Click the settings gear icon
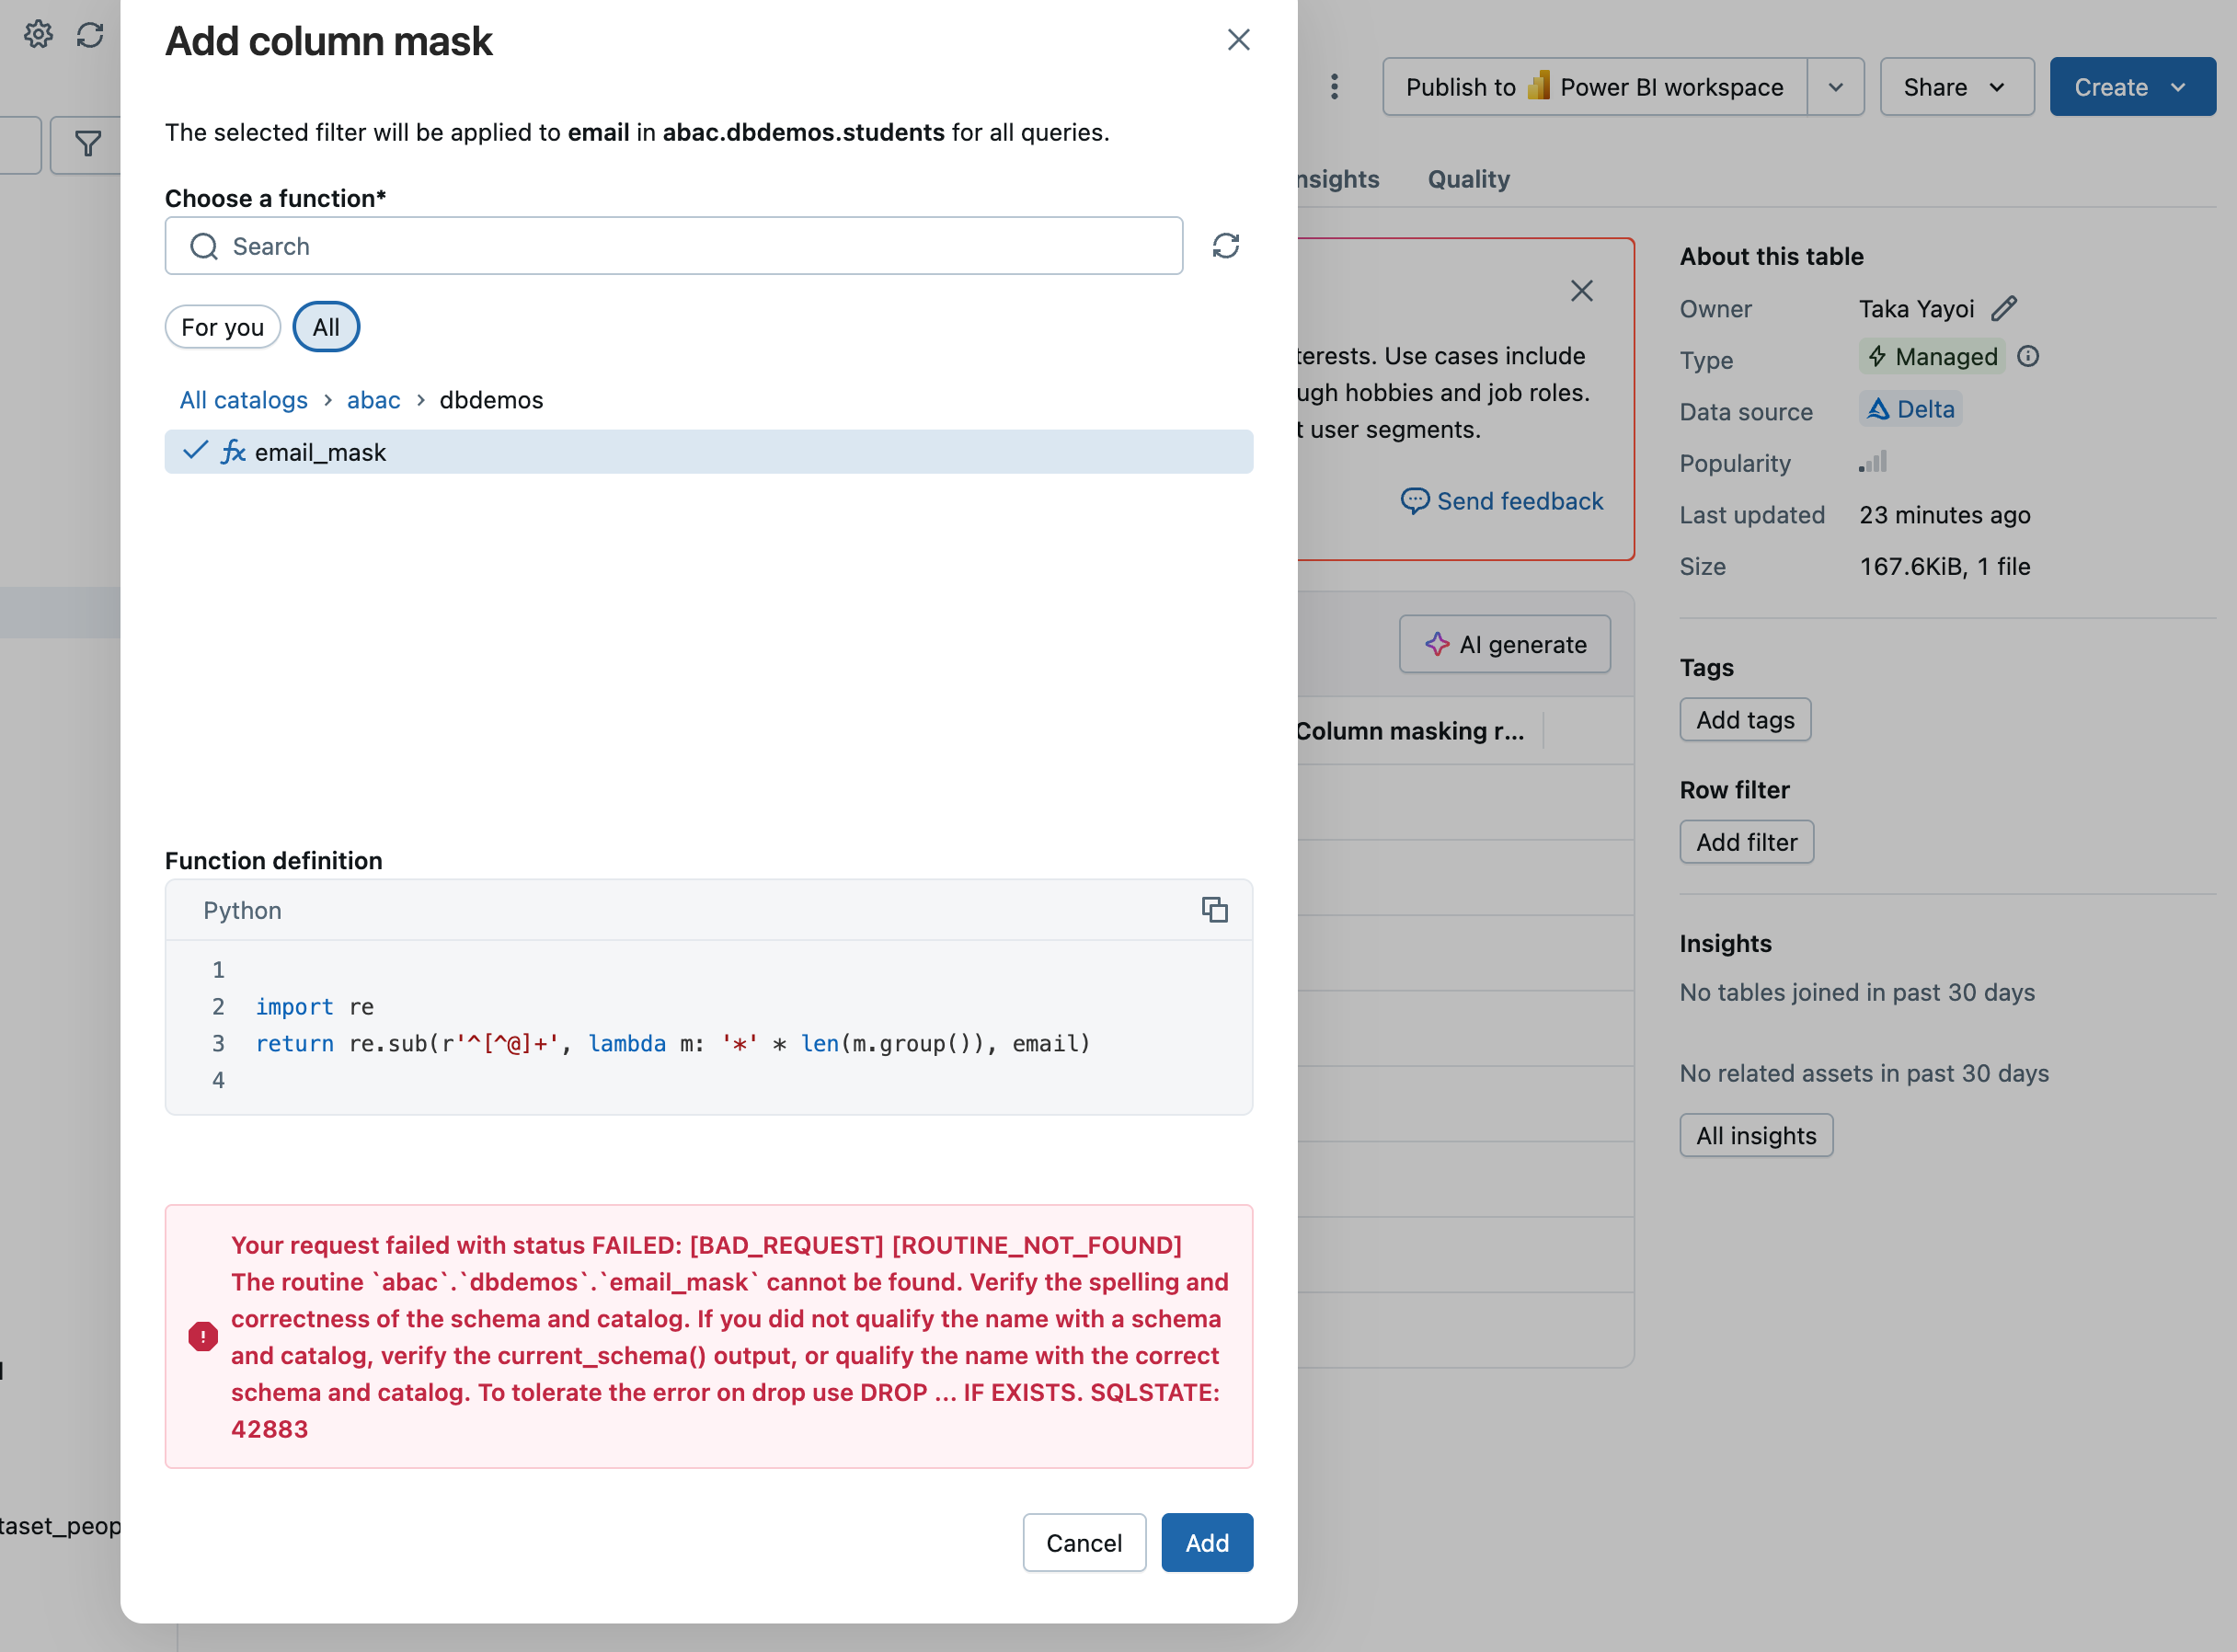Viewport: 2237px width, 1652px height. [x=38, y=35]
